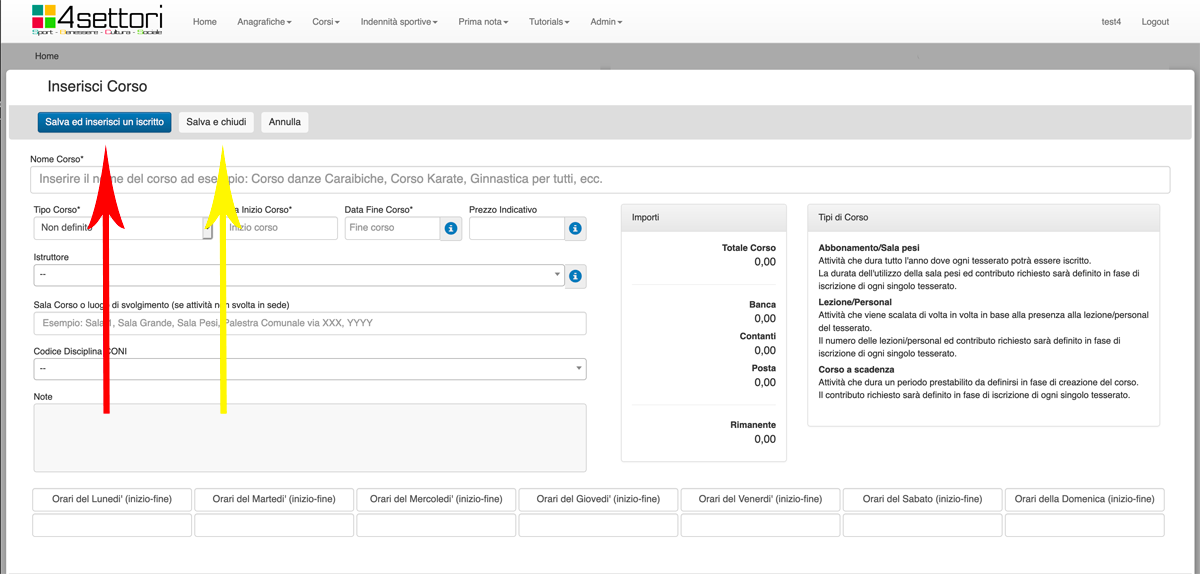Open the Admin menu
The image size is (1200, 574).
click(x=606, y=22)
